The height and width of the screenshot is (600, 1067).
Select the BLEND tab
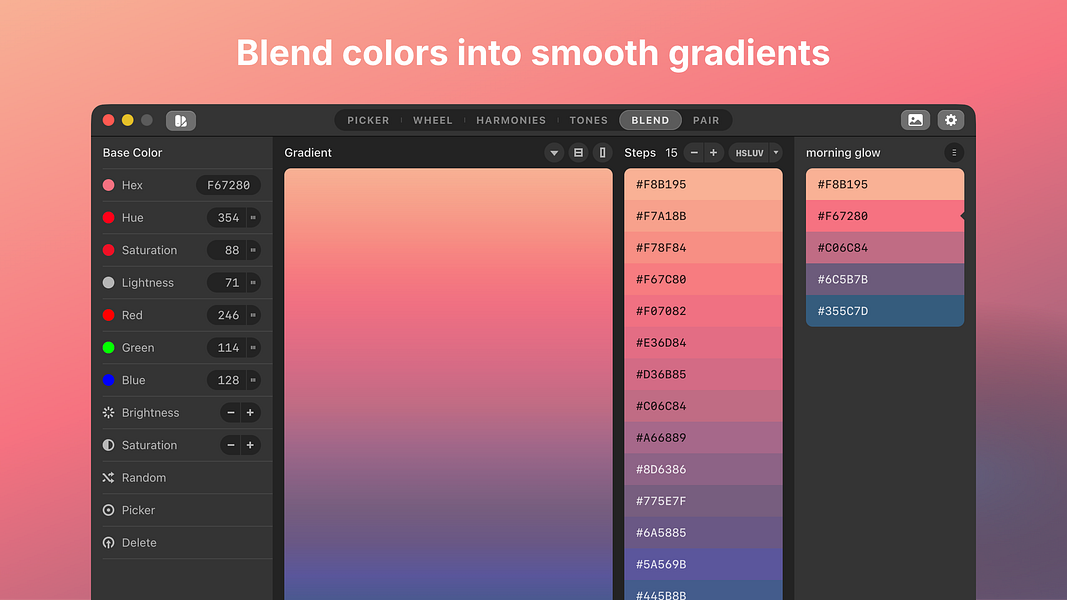[651, 120]
